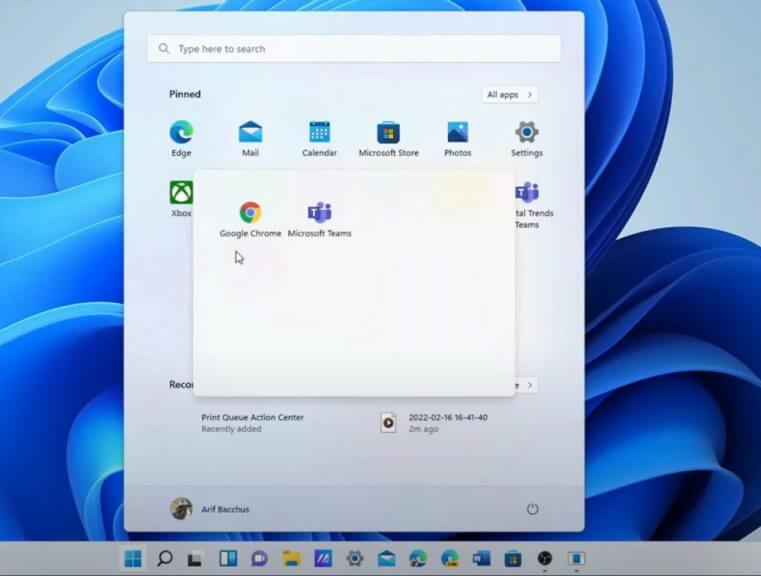Launch Google Chrome from the open folder

coord(250,219)
